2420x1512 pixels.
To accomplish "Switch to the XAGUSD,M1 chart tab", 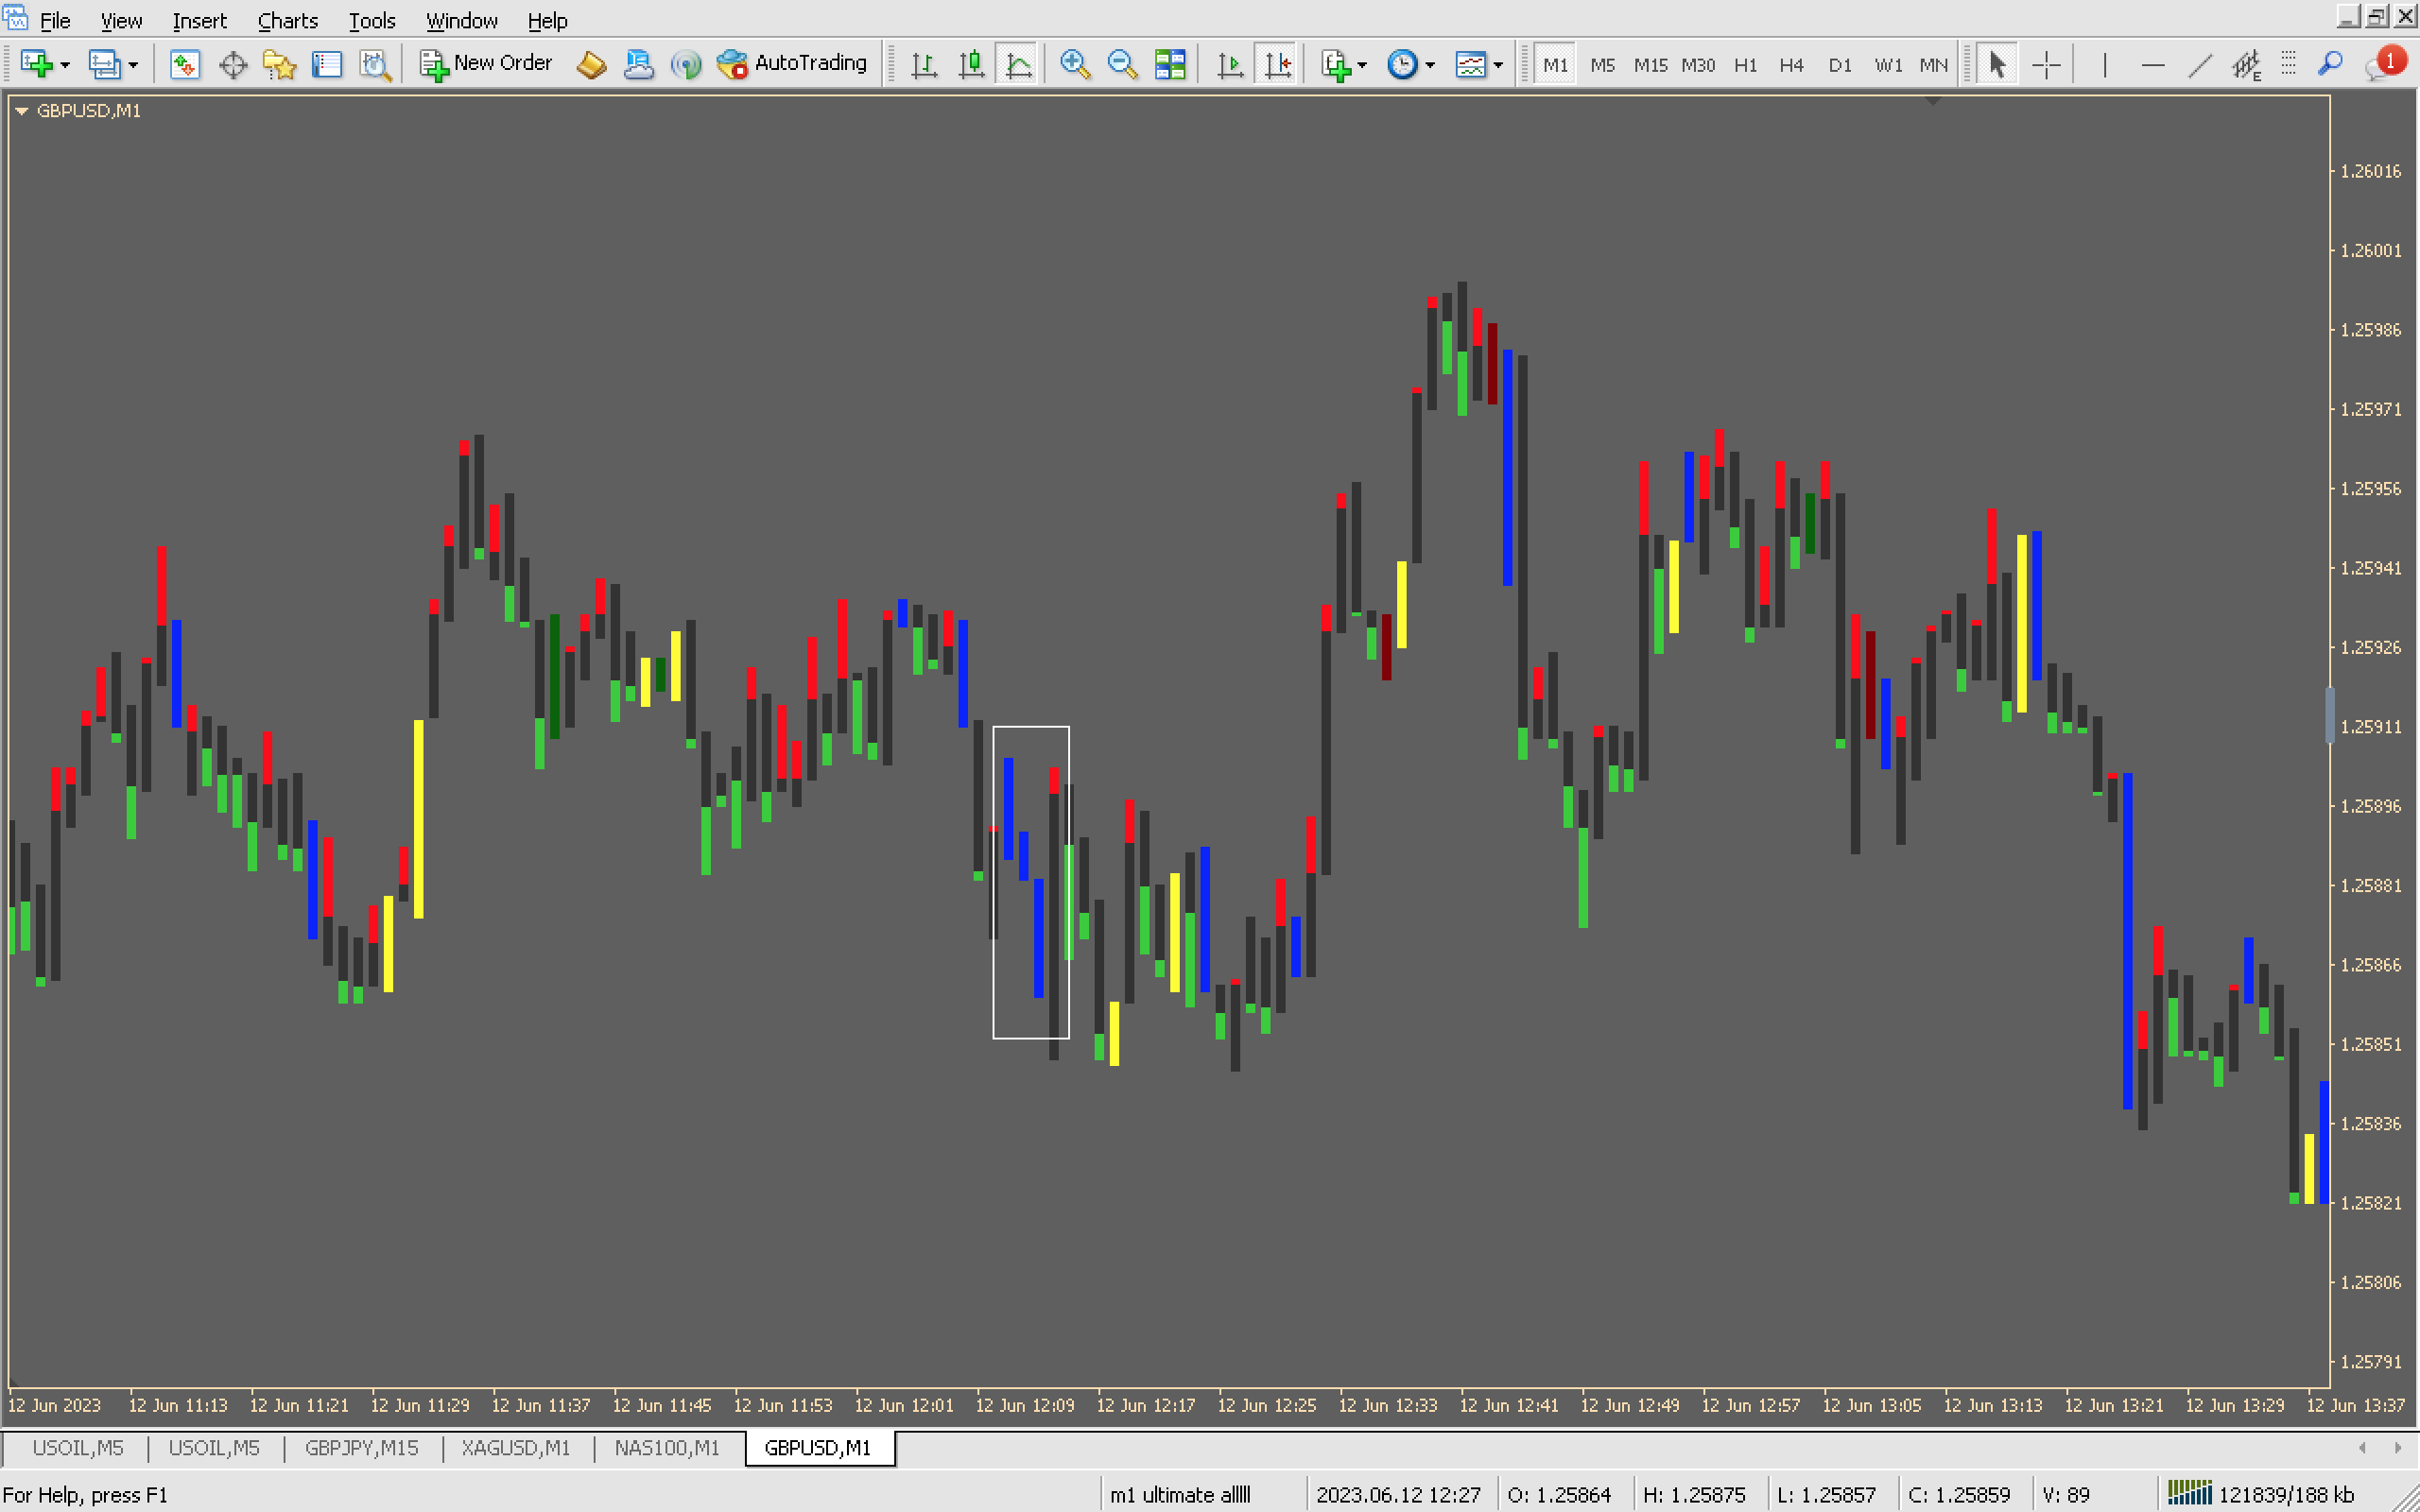I will click(x=515, y=1448).
